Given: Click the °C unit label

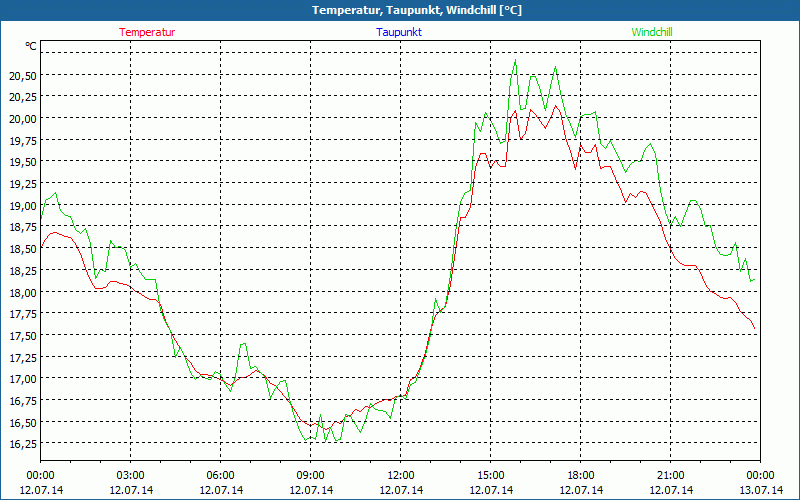Looking at the screenshot, I should coord(31,46).
